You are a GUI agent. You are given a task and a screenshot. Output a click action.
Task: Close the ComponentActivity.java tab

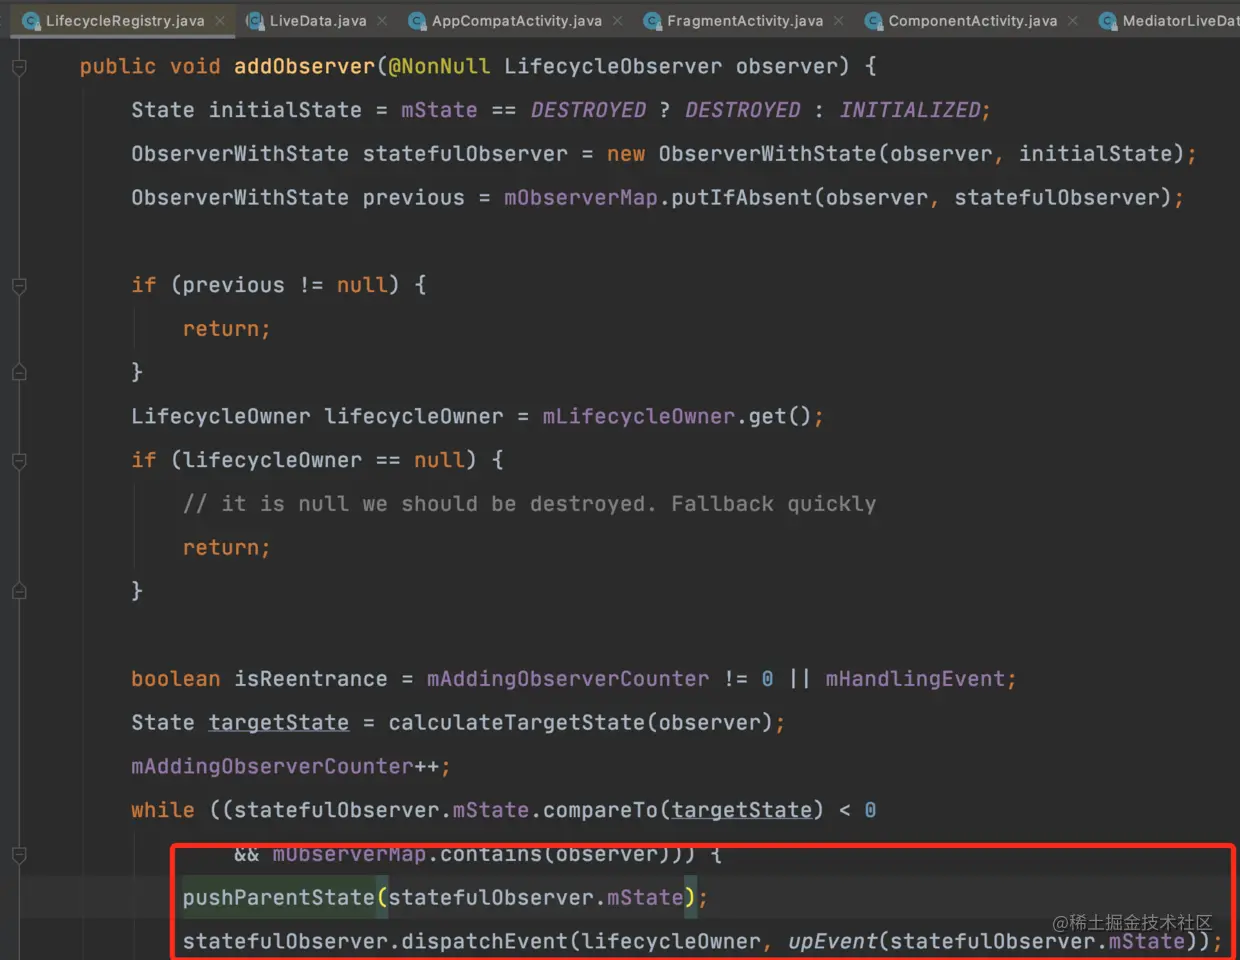pos(1073,21)
